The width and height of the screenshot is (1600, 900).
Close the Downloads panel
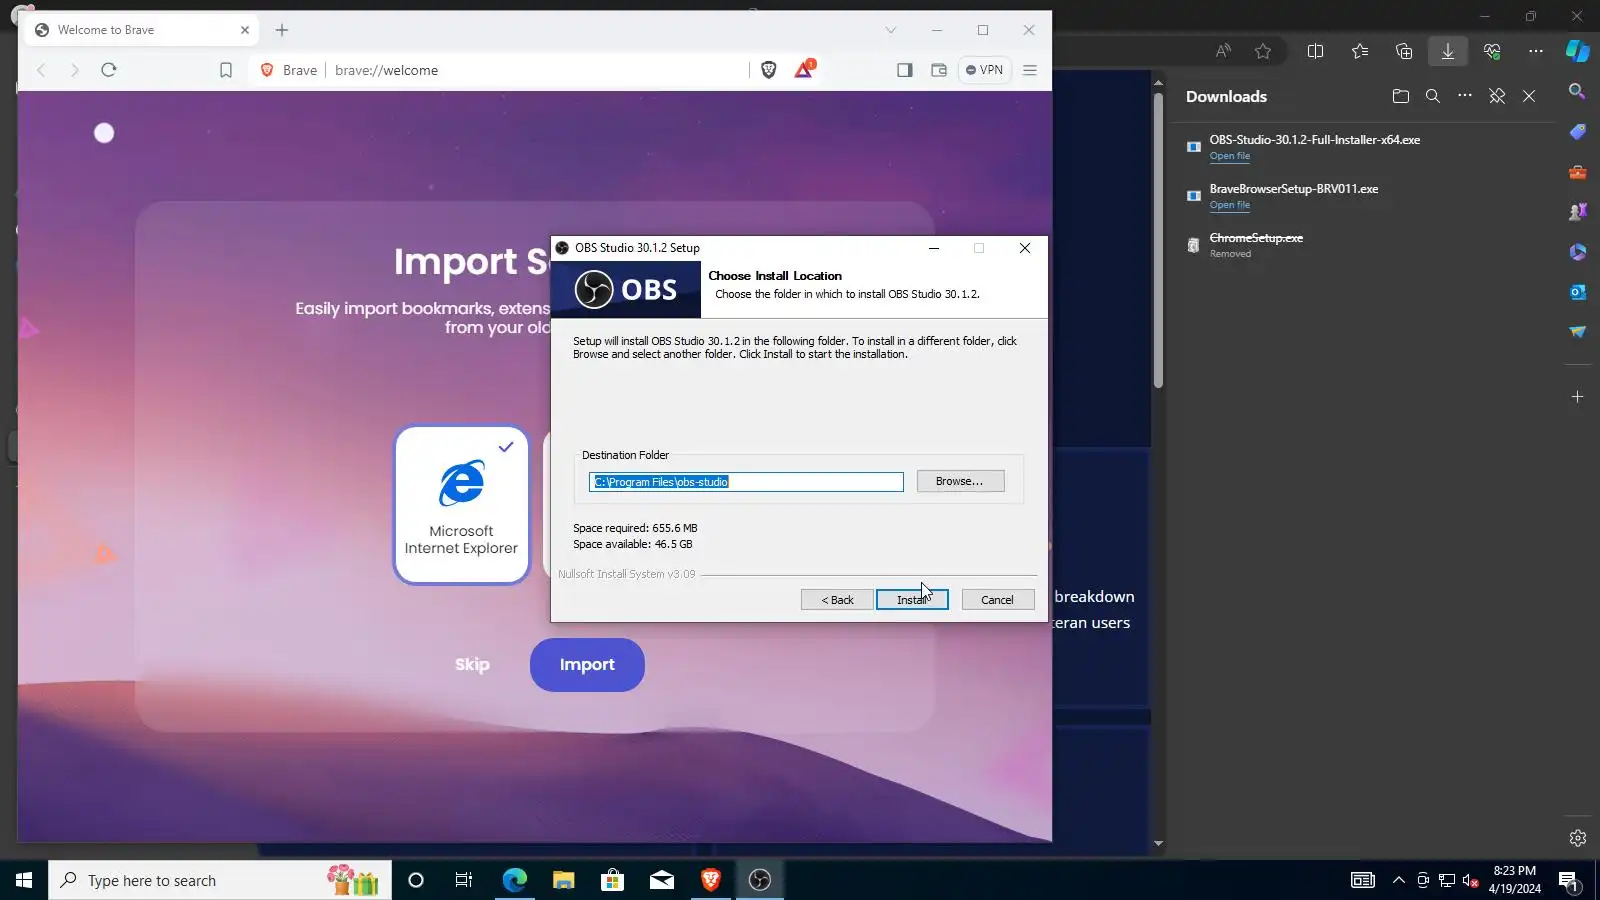tap(1529, 96)
